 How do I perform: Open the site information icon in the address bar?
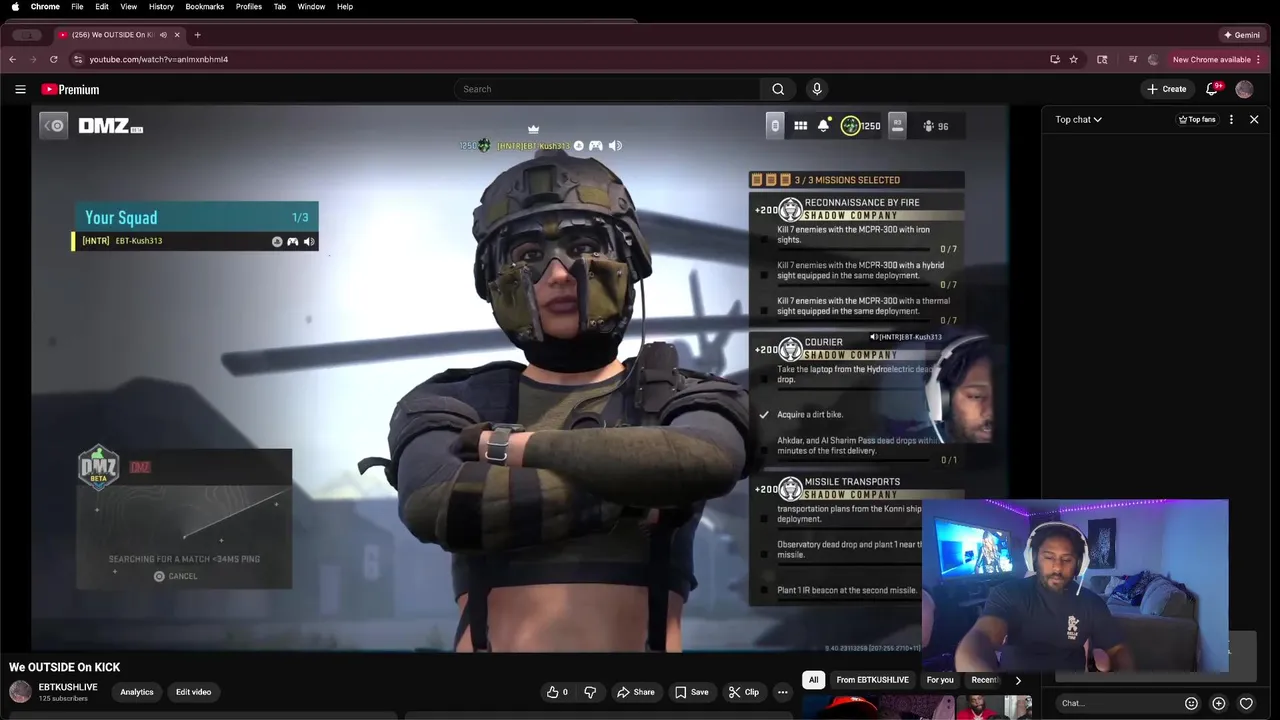coord(78,59)
